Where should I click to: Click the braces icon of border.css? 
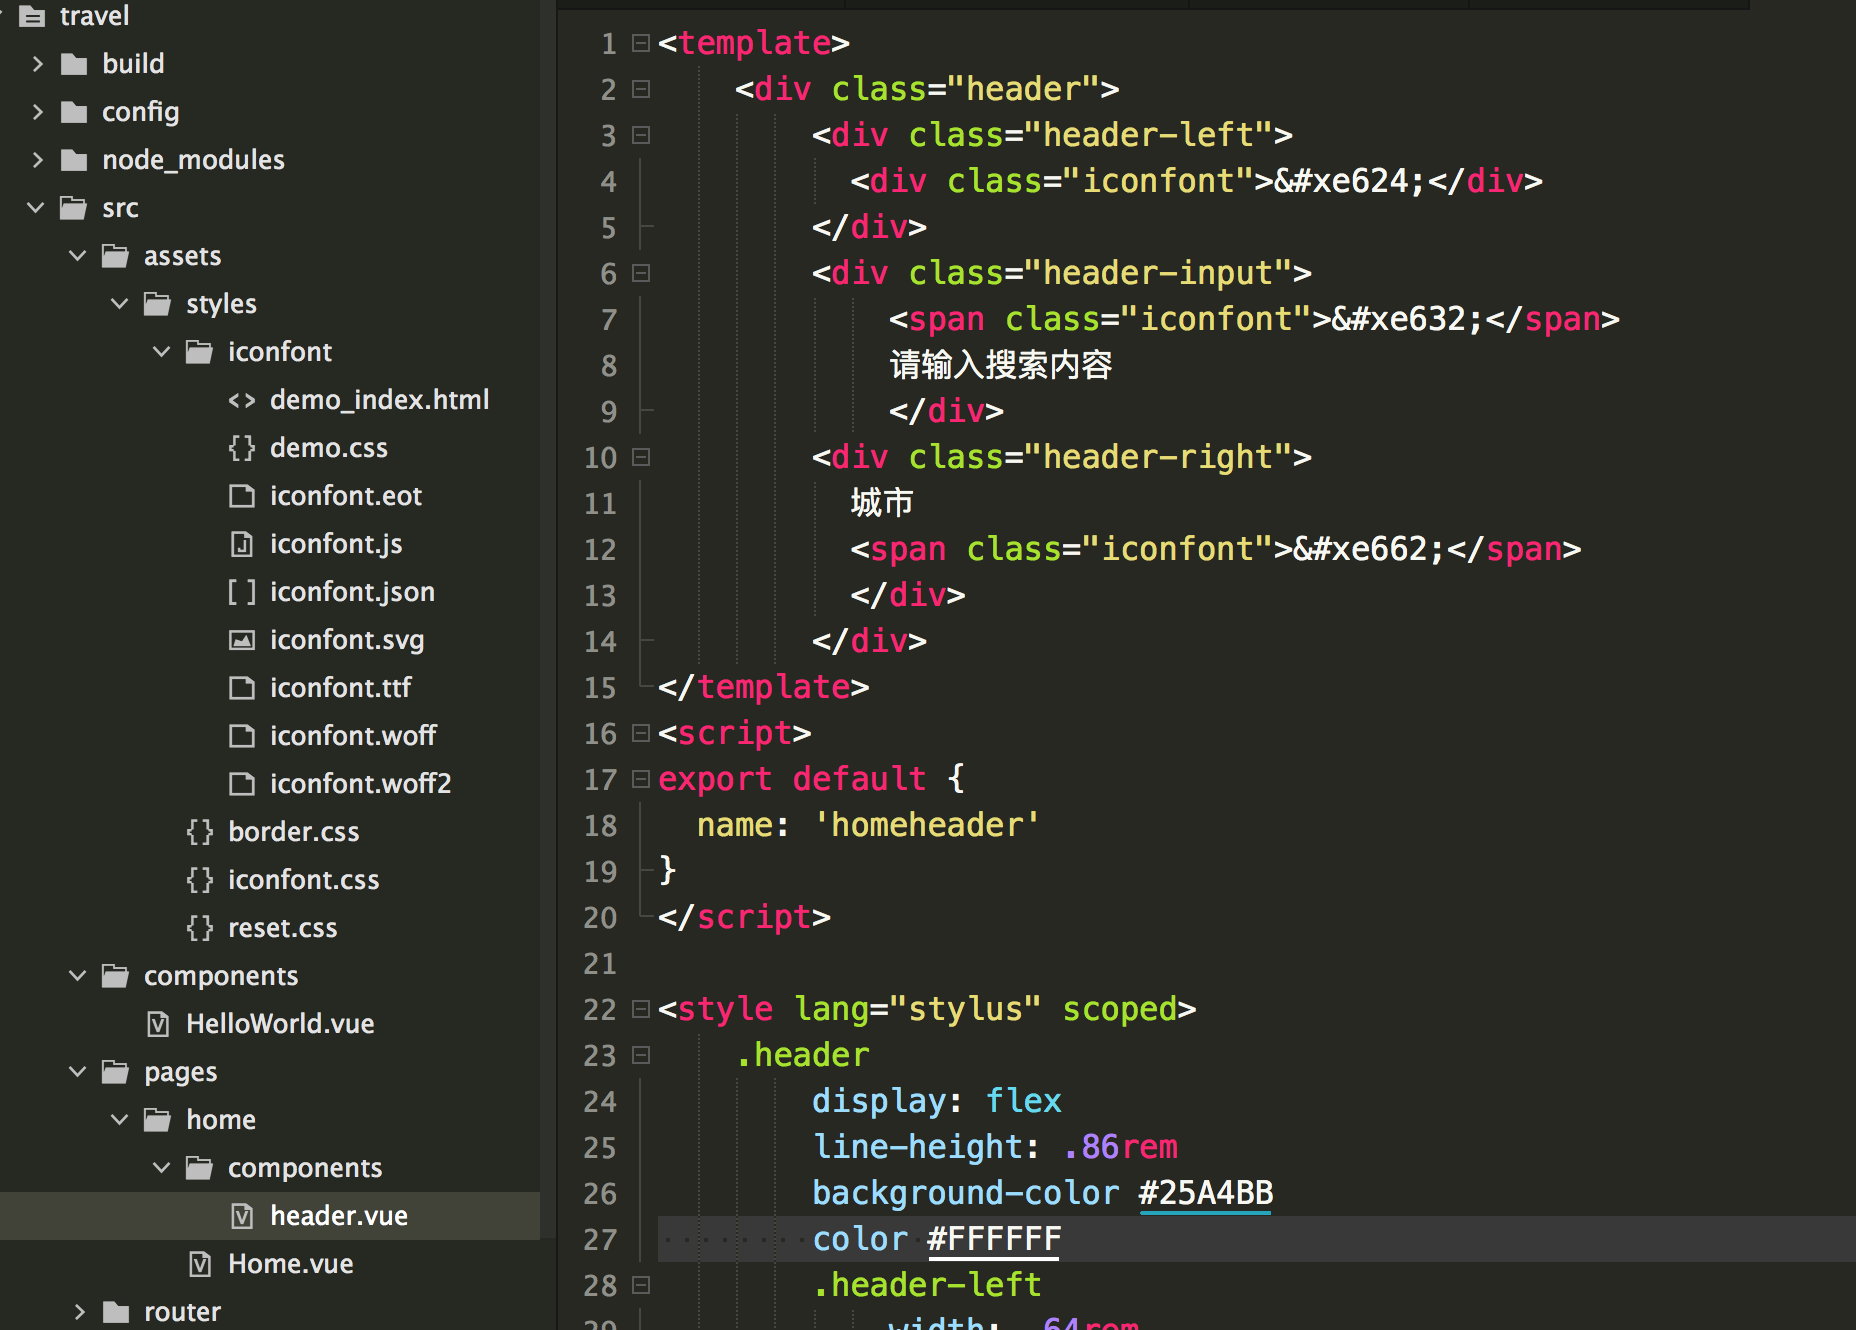[200, 832]
